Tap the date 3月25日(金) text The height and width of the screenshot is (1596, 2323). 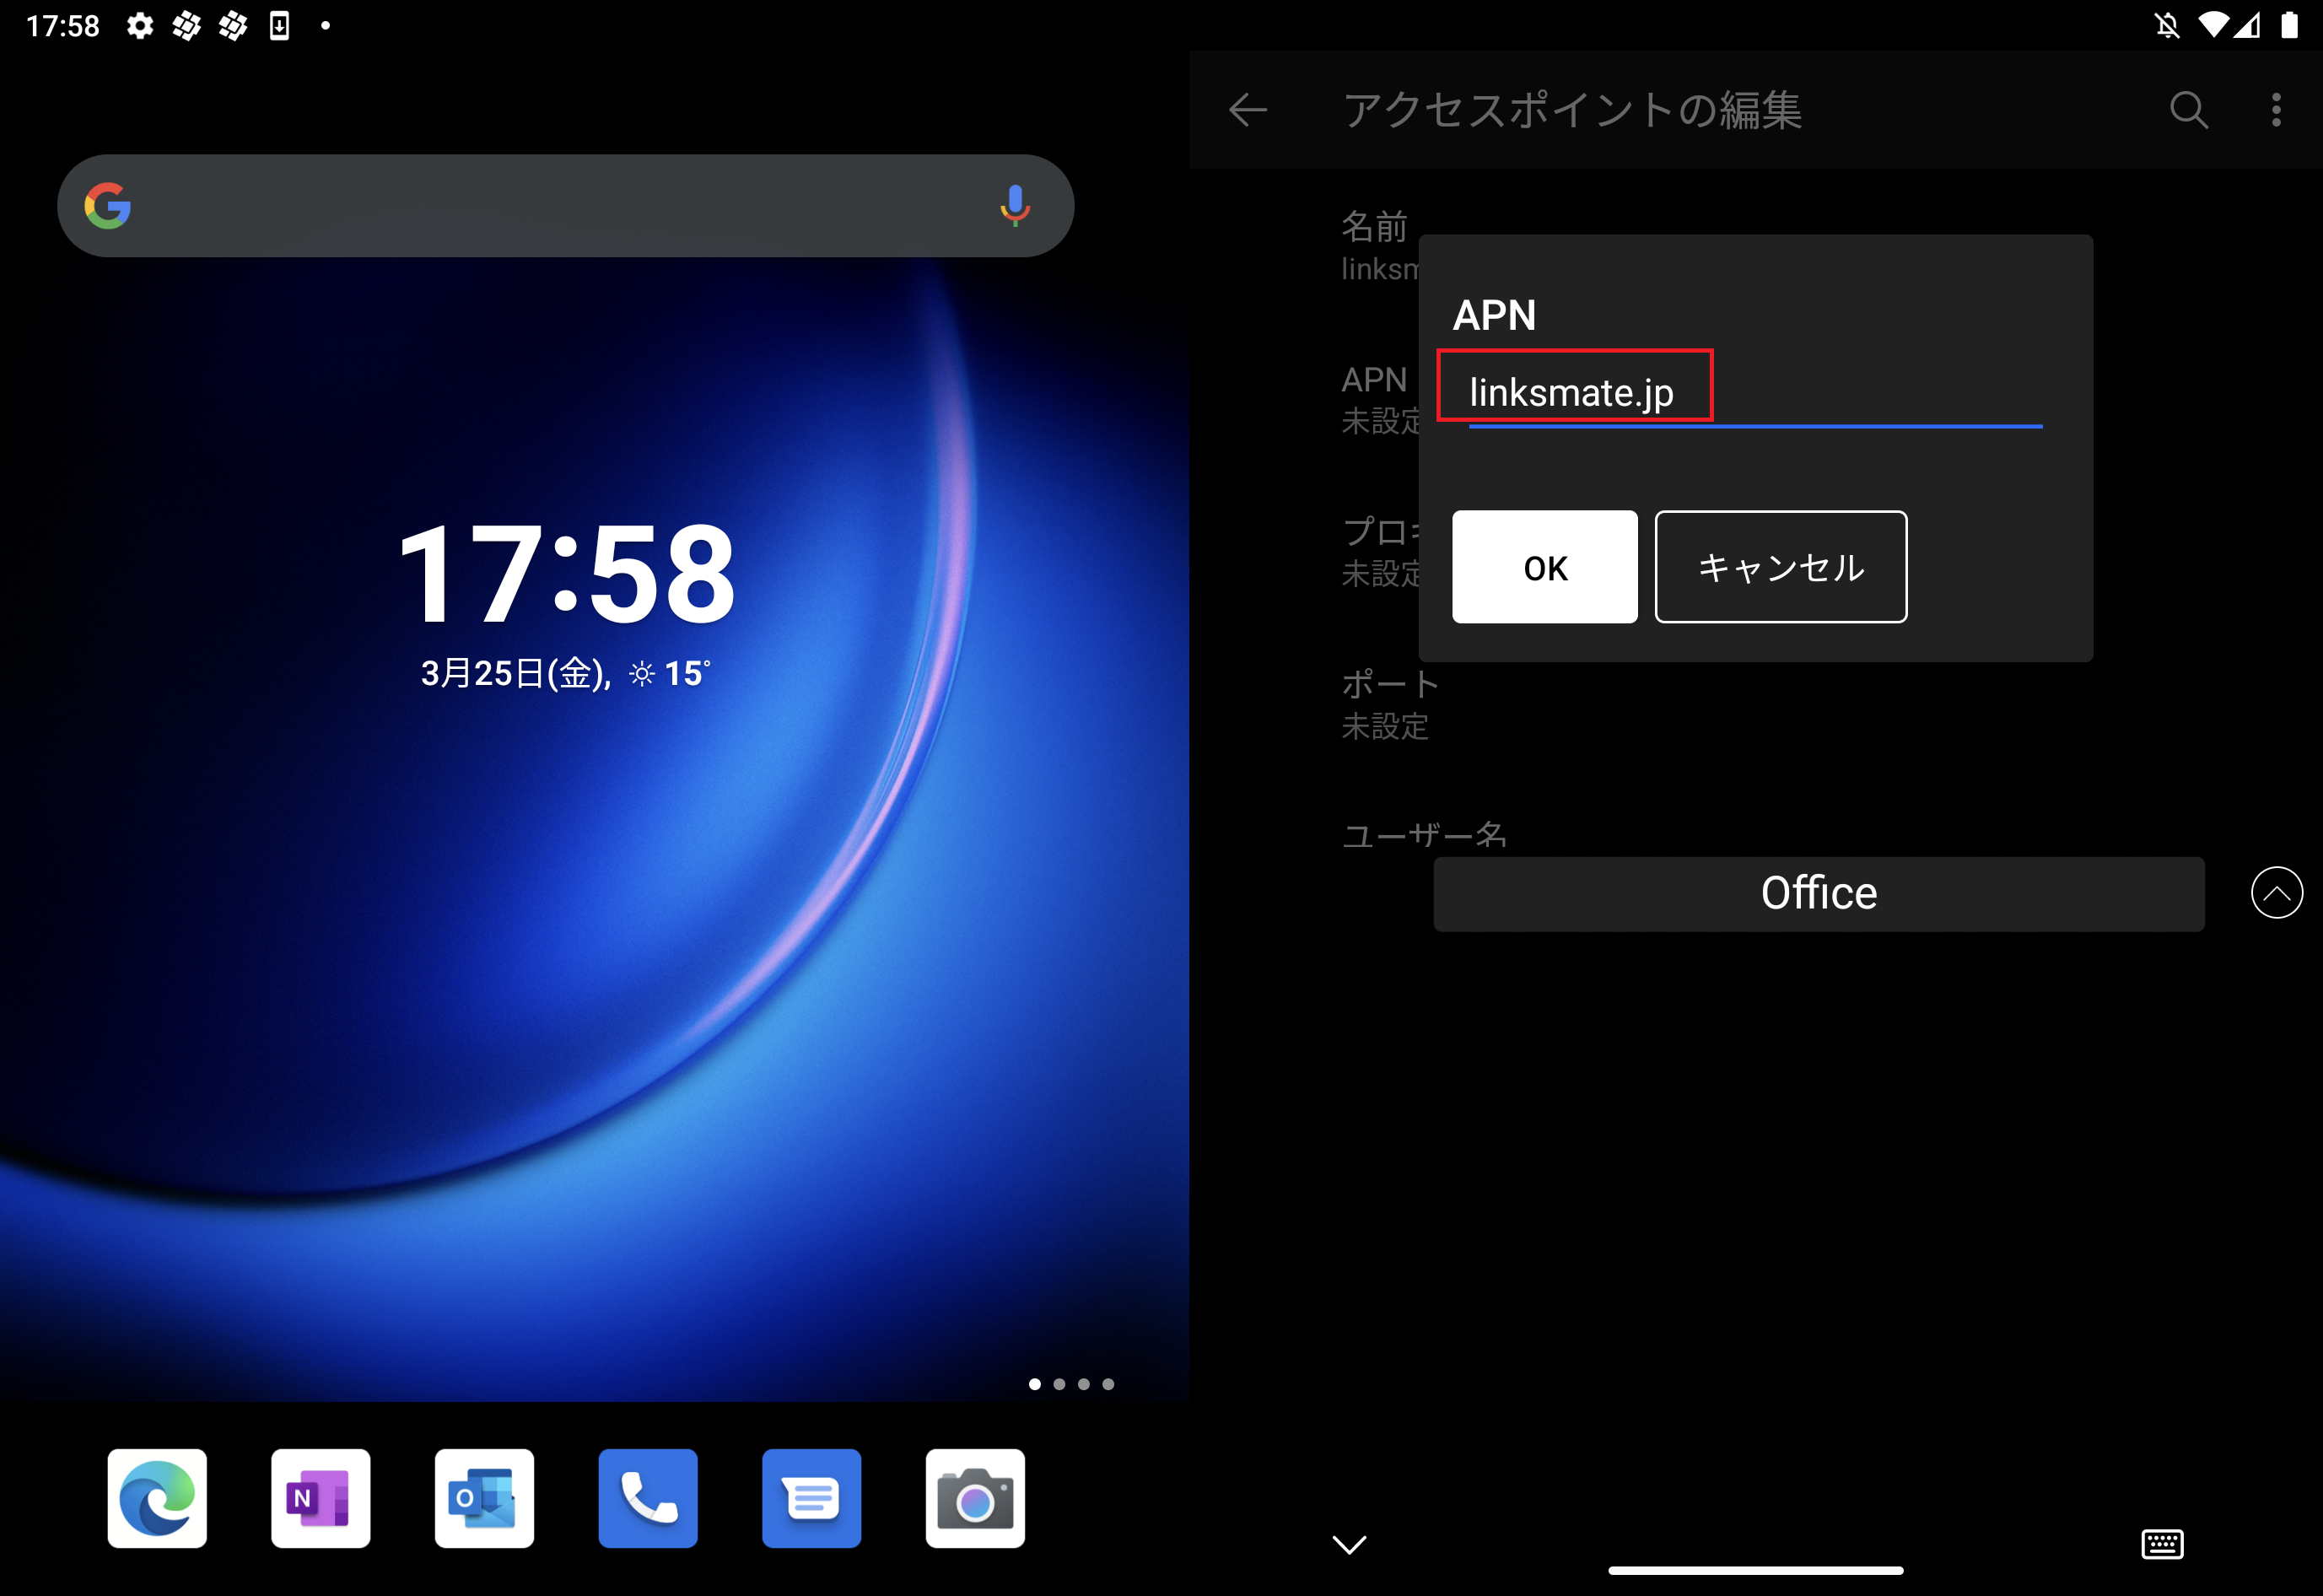click(x=515, y=674)
